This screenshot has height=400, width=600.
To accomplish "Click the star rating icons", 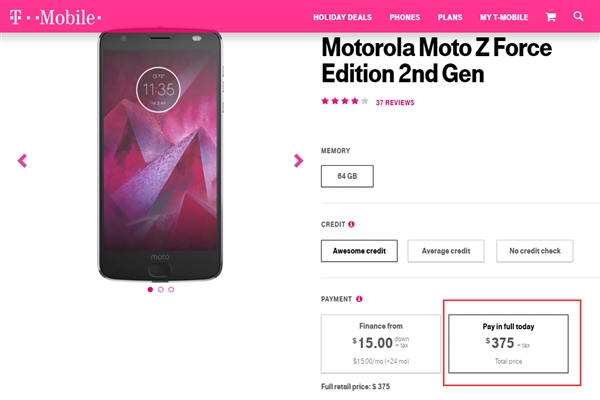I will click(344, 101).
